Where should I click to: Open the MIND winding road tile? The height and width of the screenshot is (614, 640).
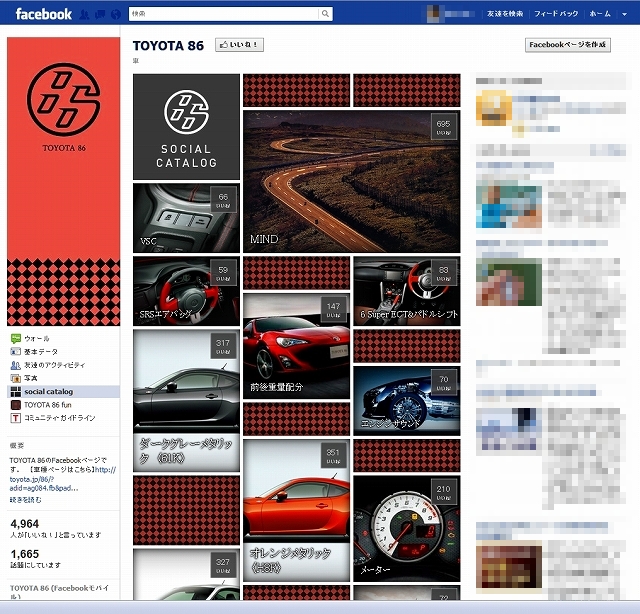pos(351,181)
